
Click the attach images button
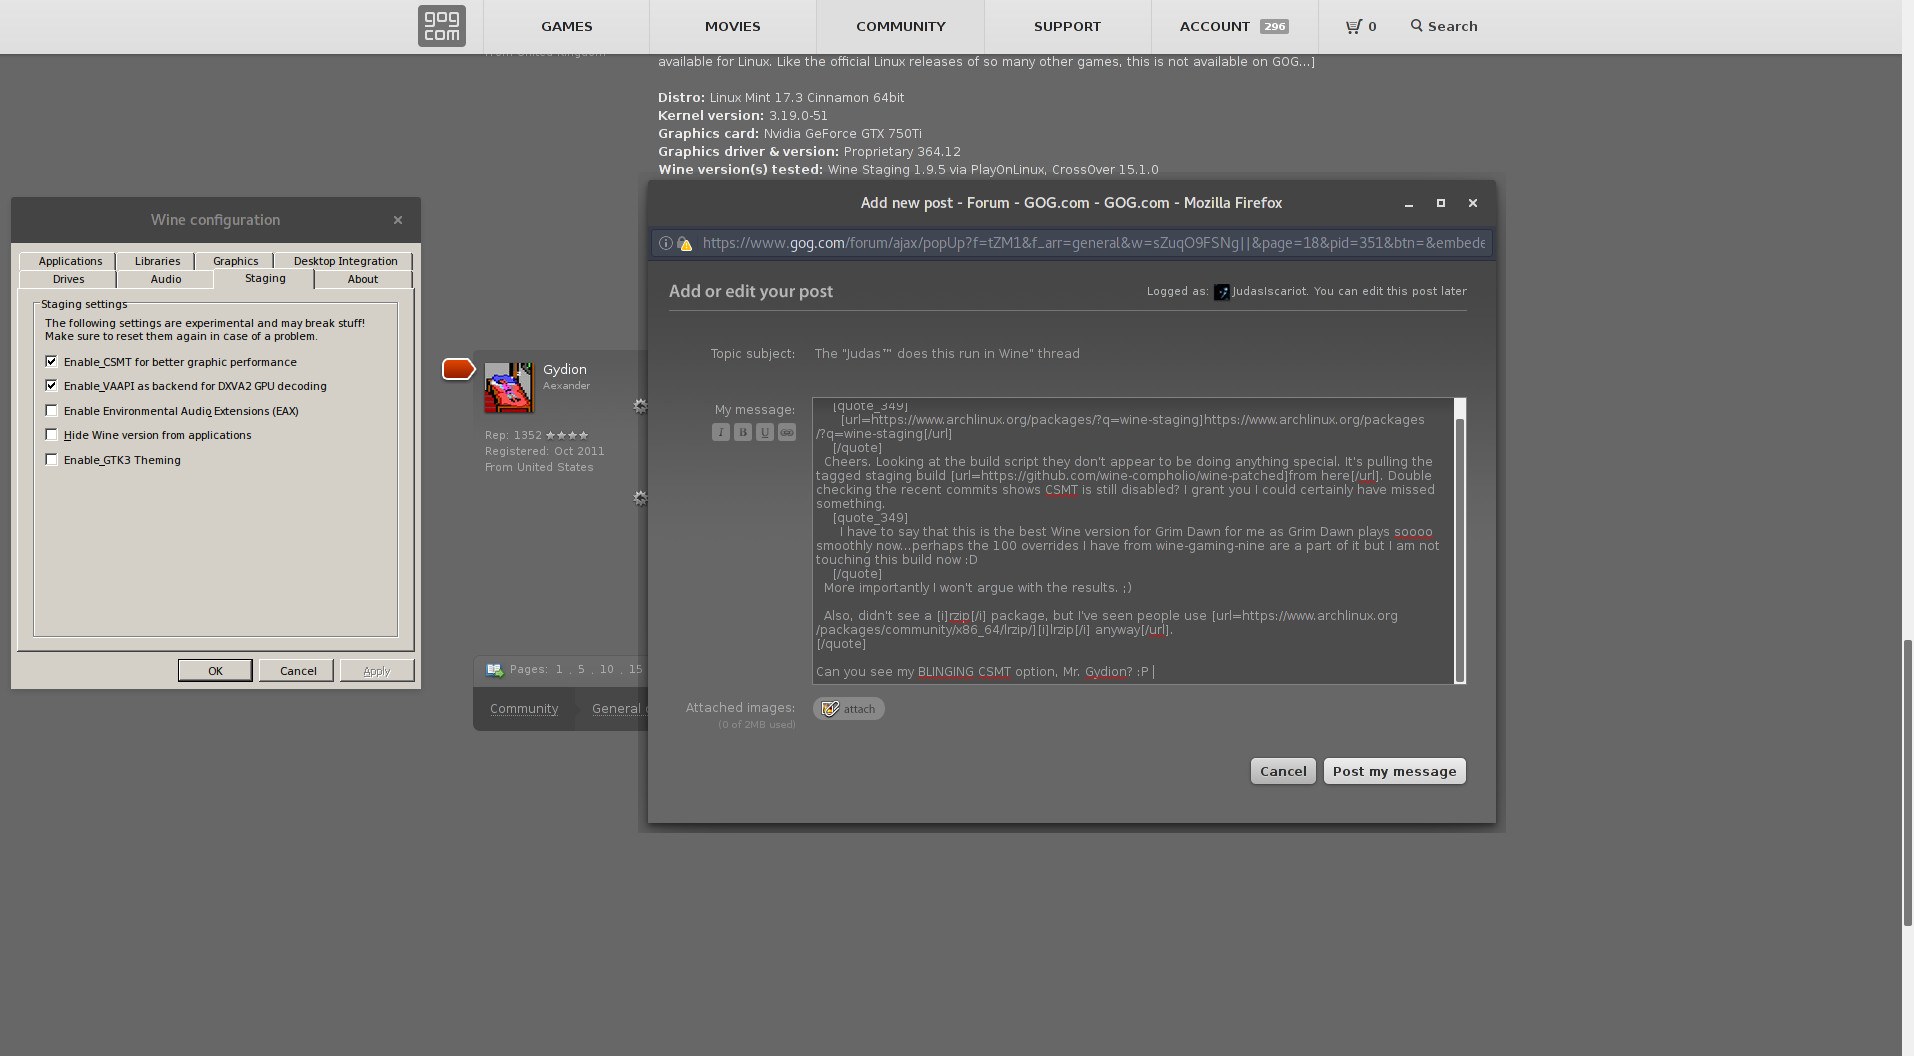(849, 709)
